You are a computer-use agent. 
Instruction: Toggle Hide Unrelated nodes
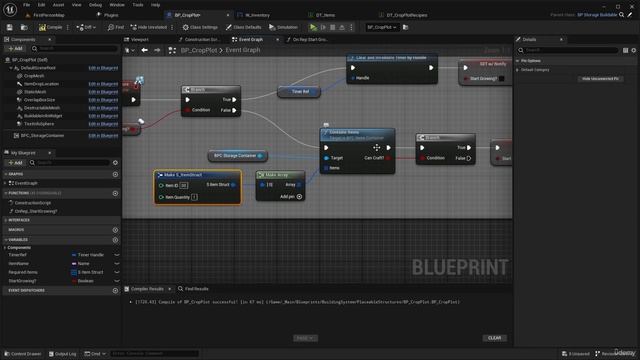149,27
